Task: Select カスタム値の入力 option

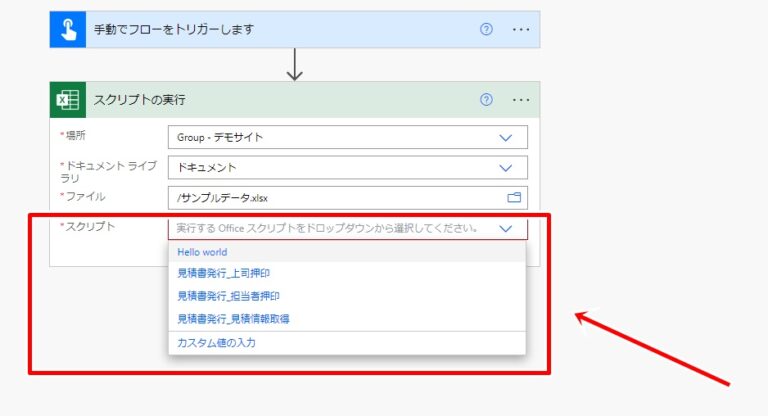Action: click(347, 343)
